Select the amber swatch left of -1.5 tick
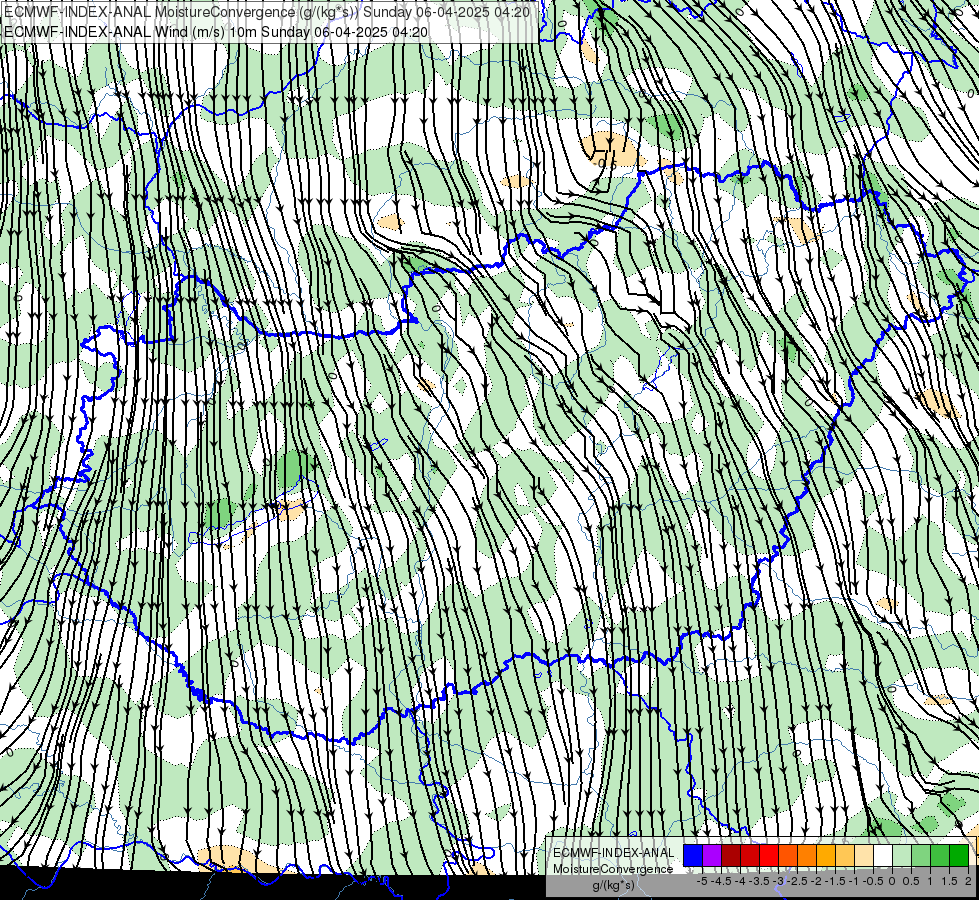The image size is (979, 900). [826, 855]
